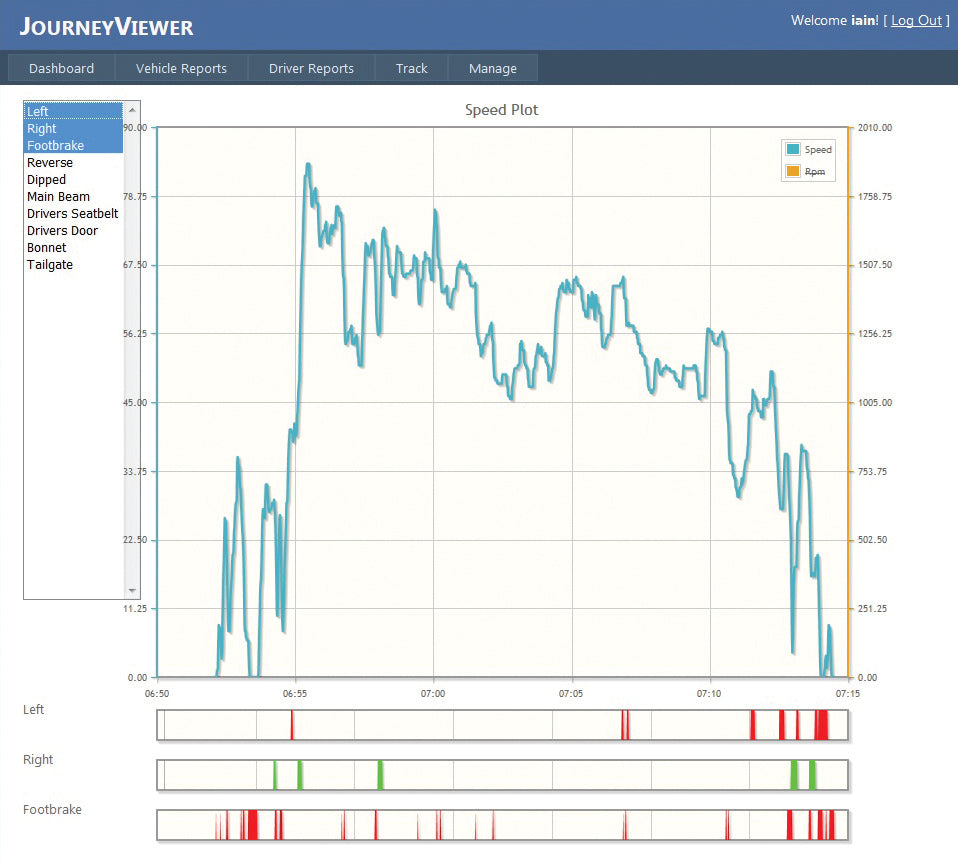The width and height of the screenshot is (958, 862).
Task: Select Drivers Seatbelt option
Action: click(72, 214)
